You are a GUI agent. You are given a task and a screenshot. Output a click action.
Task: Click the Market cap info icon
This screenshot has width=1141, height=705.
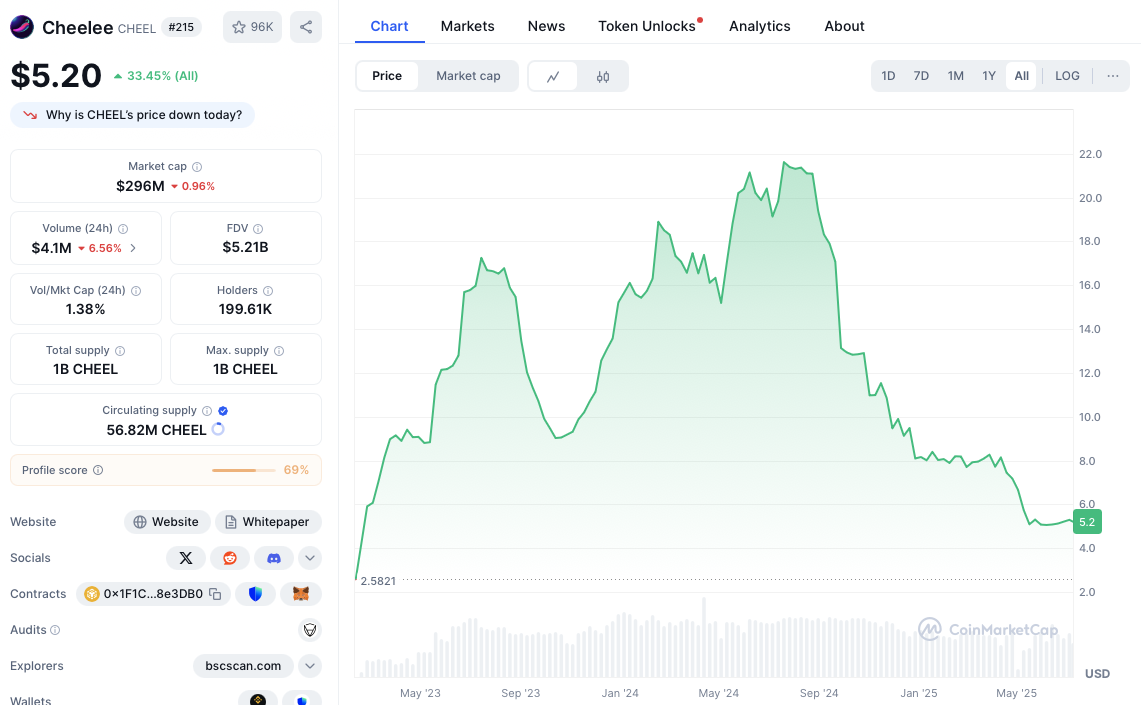(x=197, y=167)
